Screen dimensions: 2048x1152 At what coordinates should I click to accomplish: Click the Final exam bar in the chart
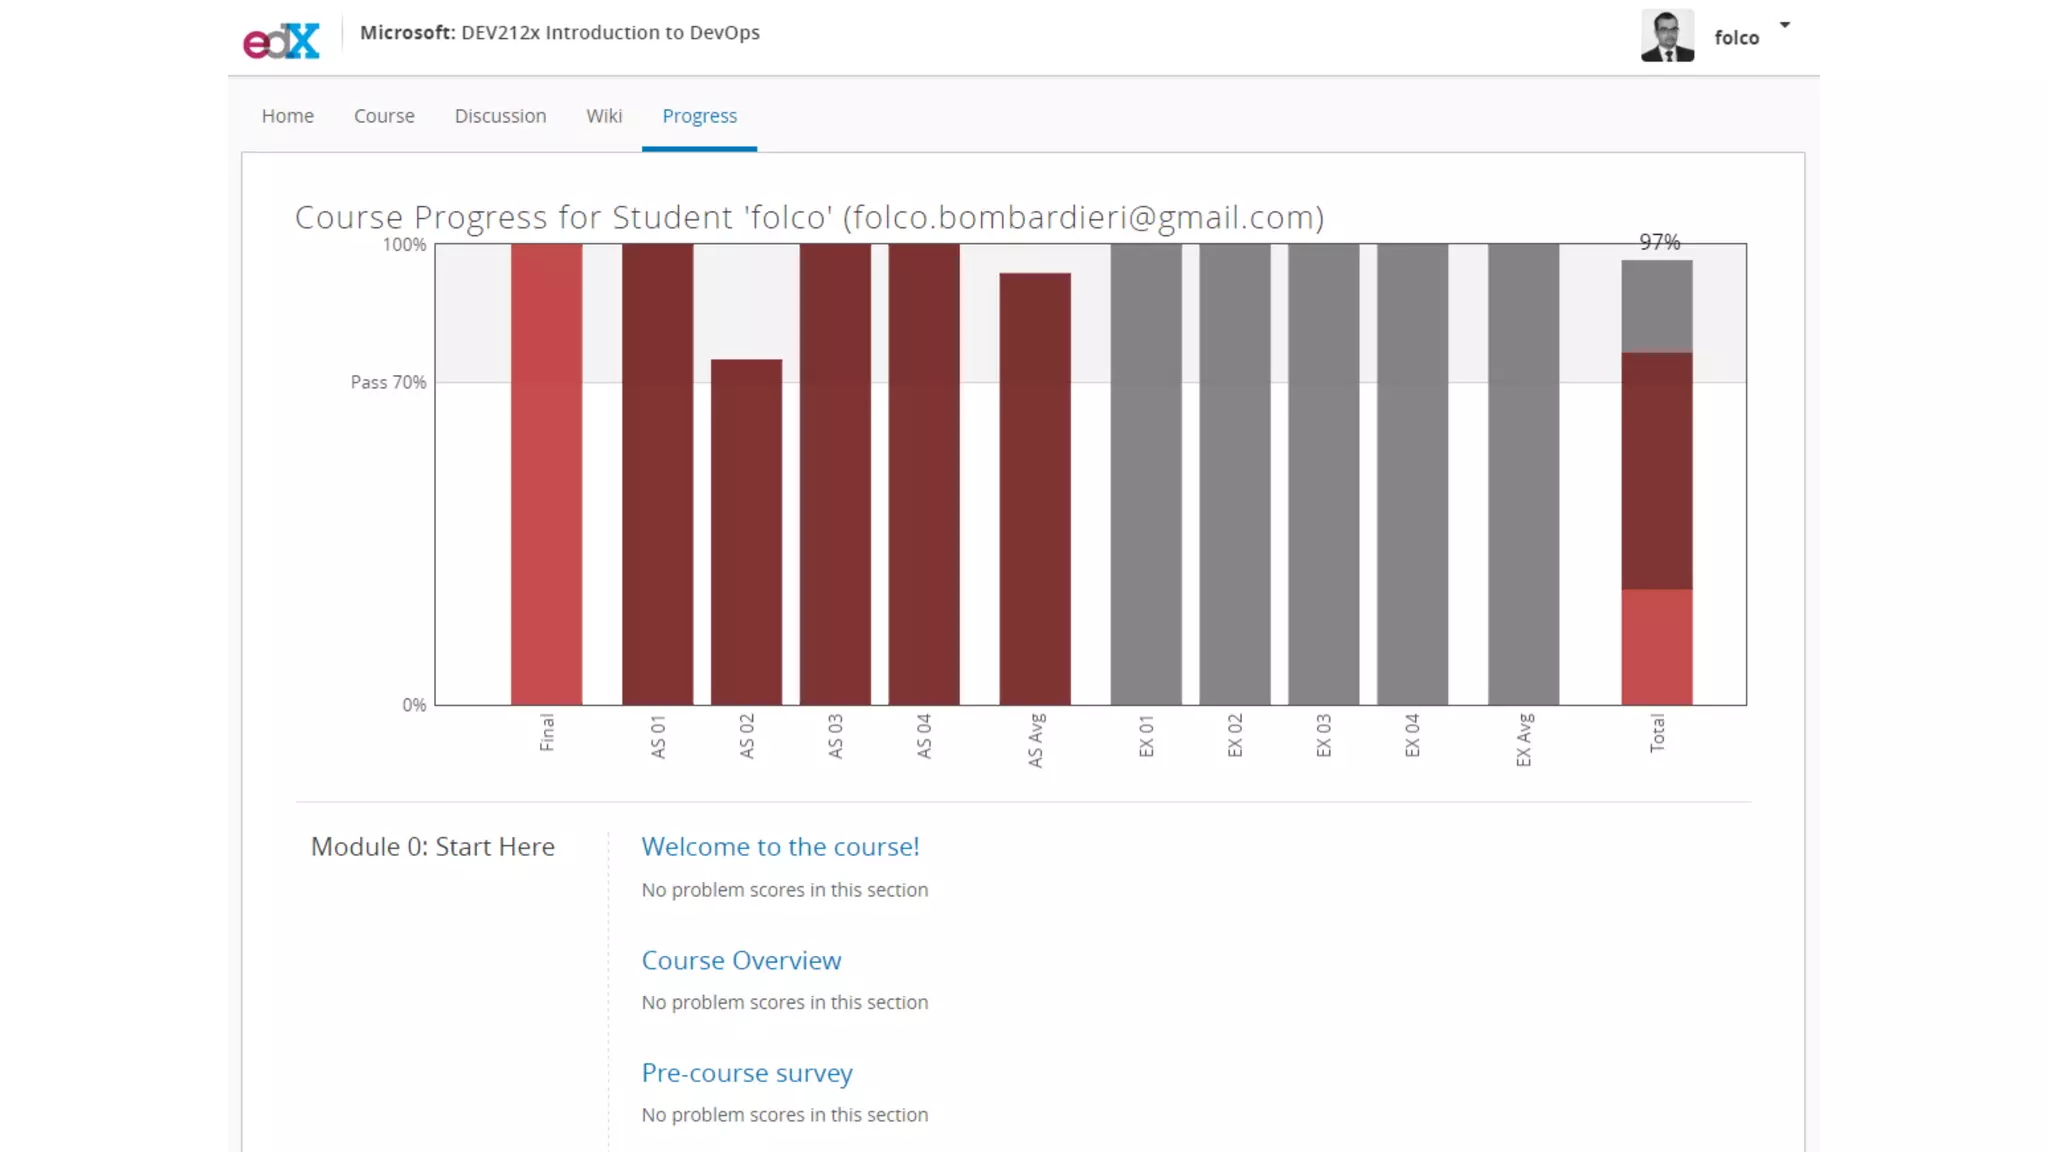pyautogui.click(x=546, y=475)
